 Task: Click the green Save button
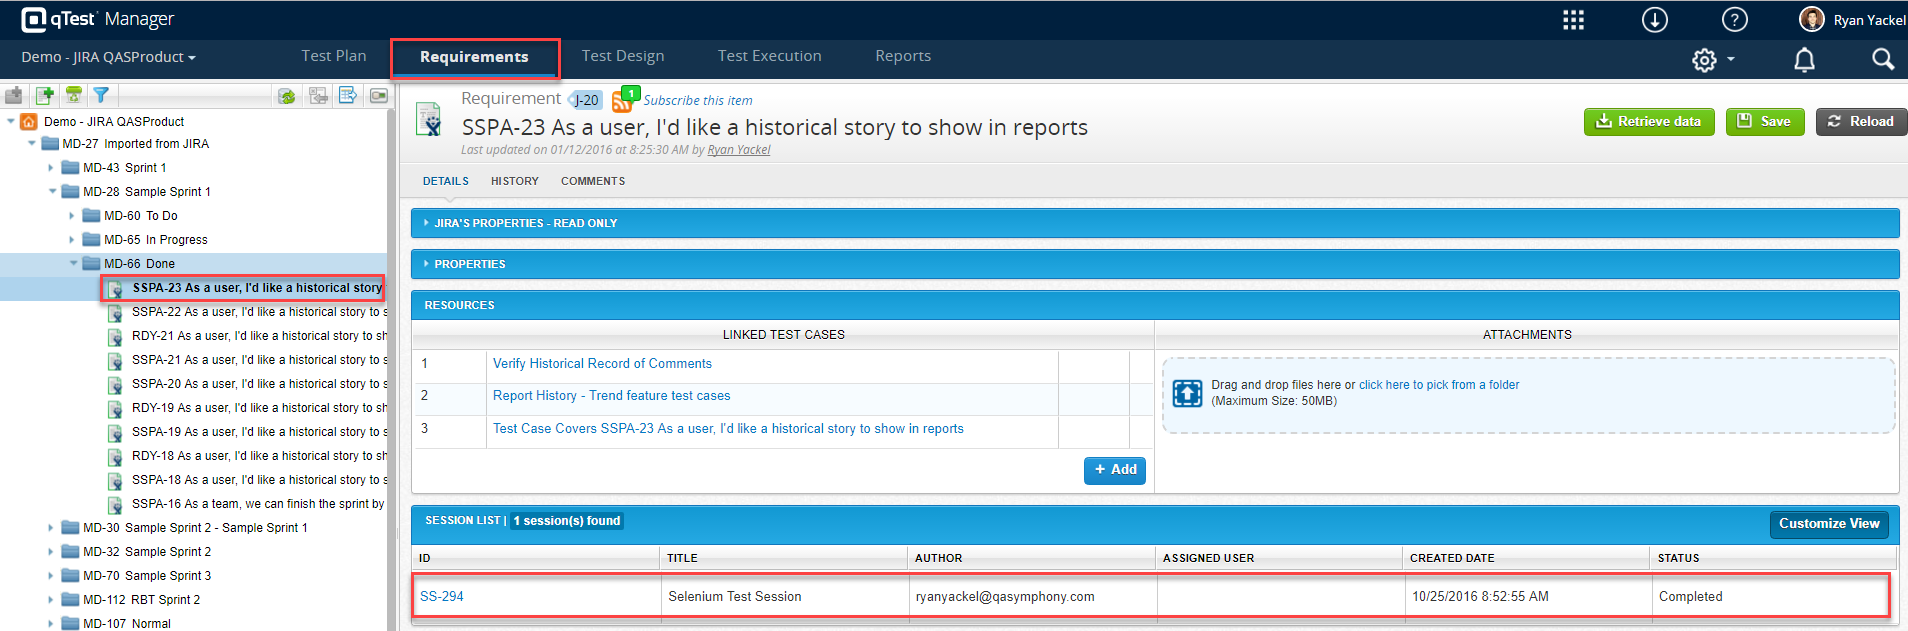(x=1764, y=121)
